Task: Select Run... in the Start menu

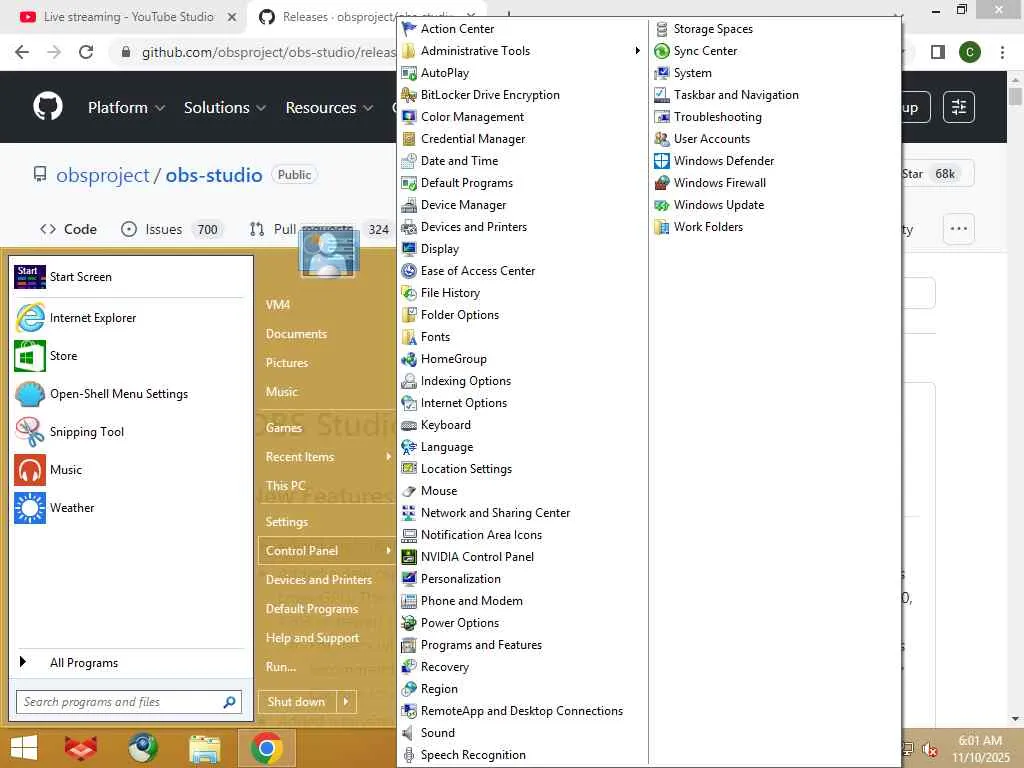Action: coord(281,667)
